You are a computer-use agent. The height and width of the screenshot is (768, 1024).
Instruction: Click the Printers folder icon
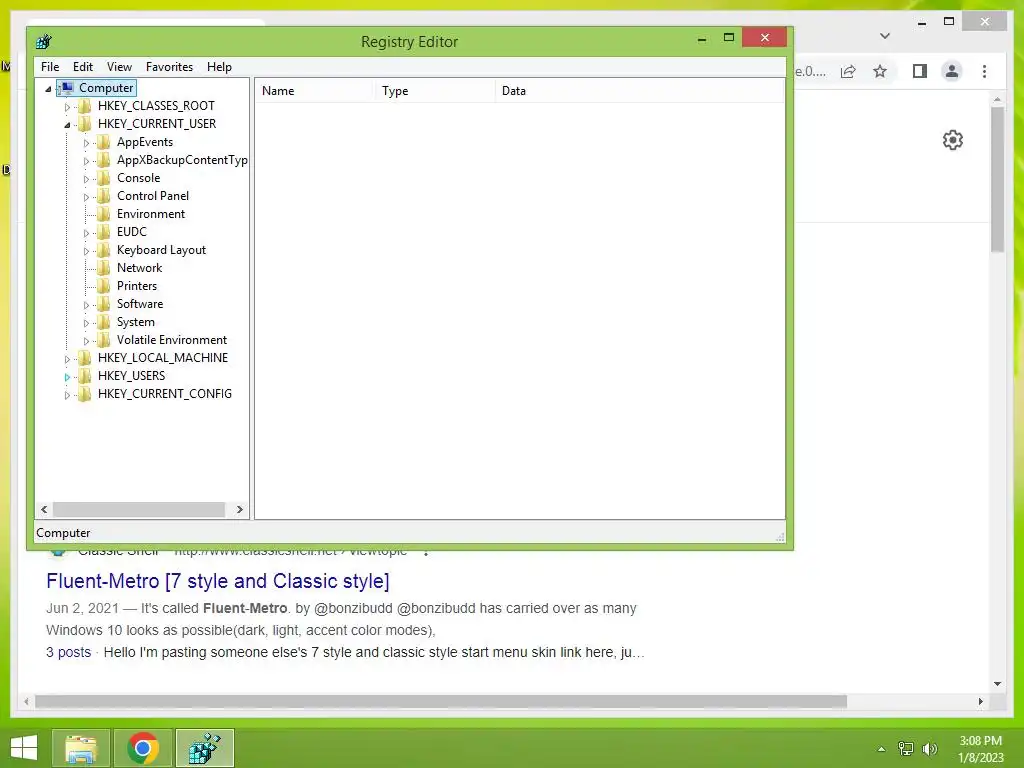pyautogui.click(x=103, y=286)
